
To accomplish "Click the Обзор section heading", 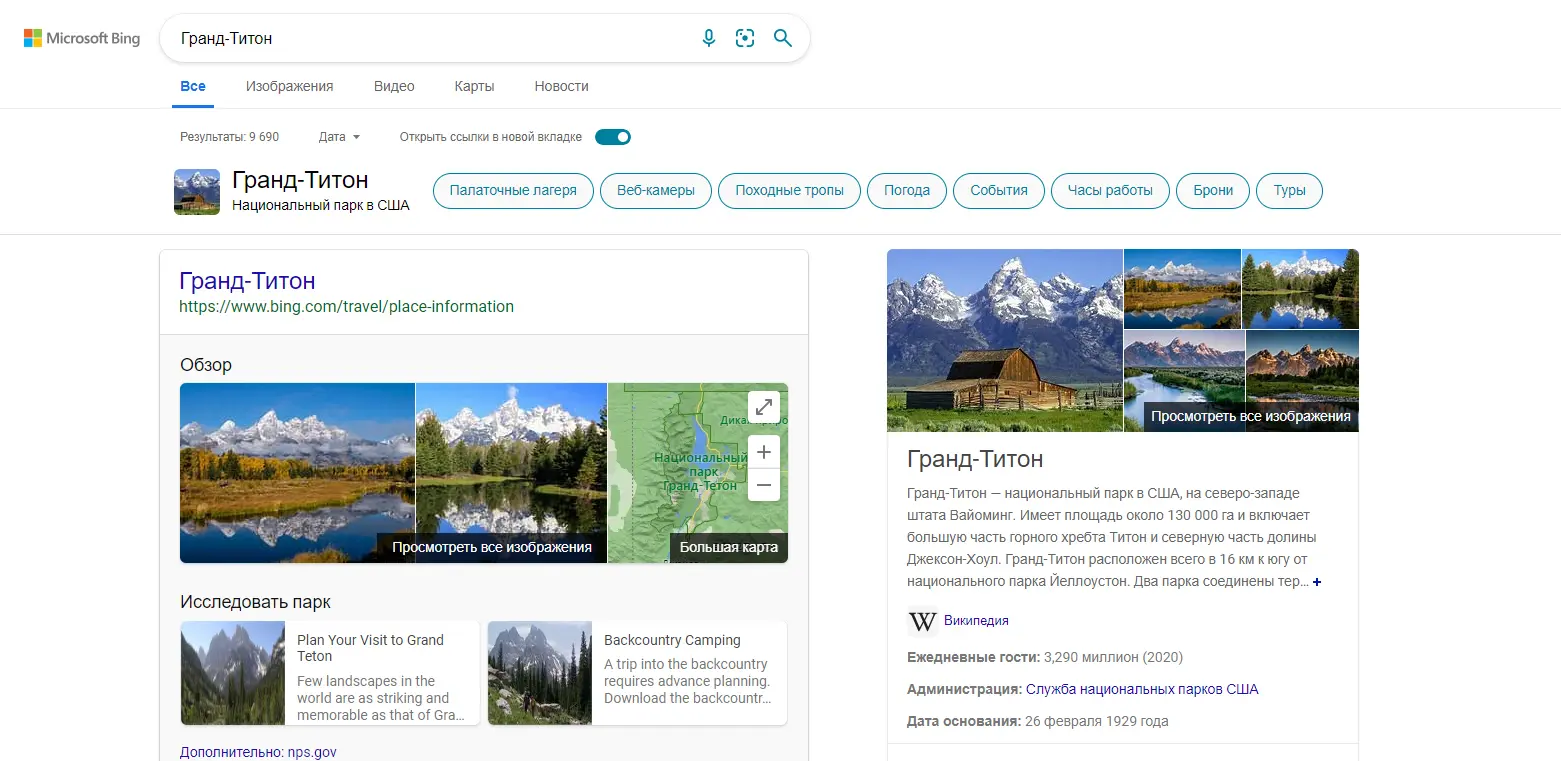I will [x=206, y=365].
